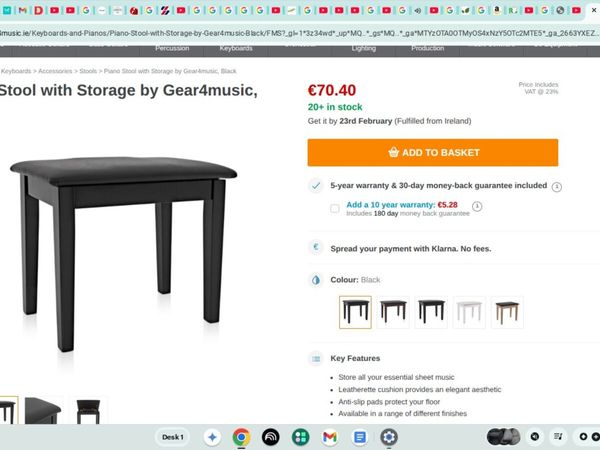Open info icon beside 10 year warranty offer
Image resolution: width=600 pixels, height=450 pixels.
tap(478, 207)
